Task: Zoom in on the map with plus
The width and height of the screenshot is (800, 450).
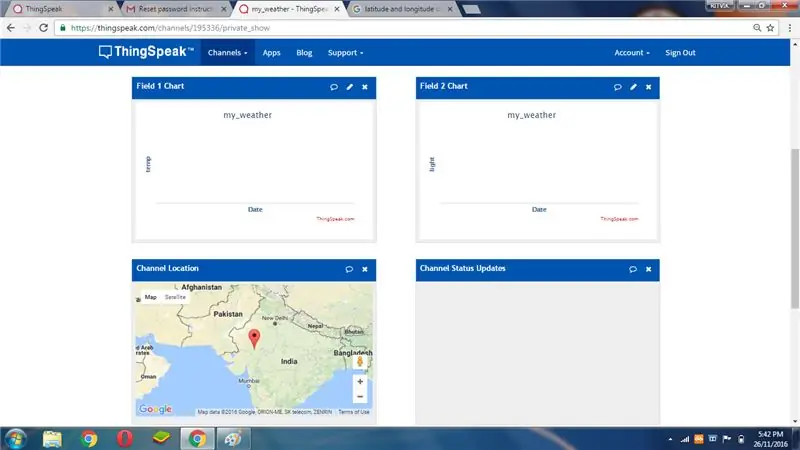Action: pos(360,382)
